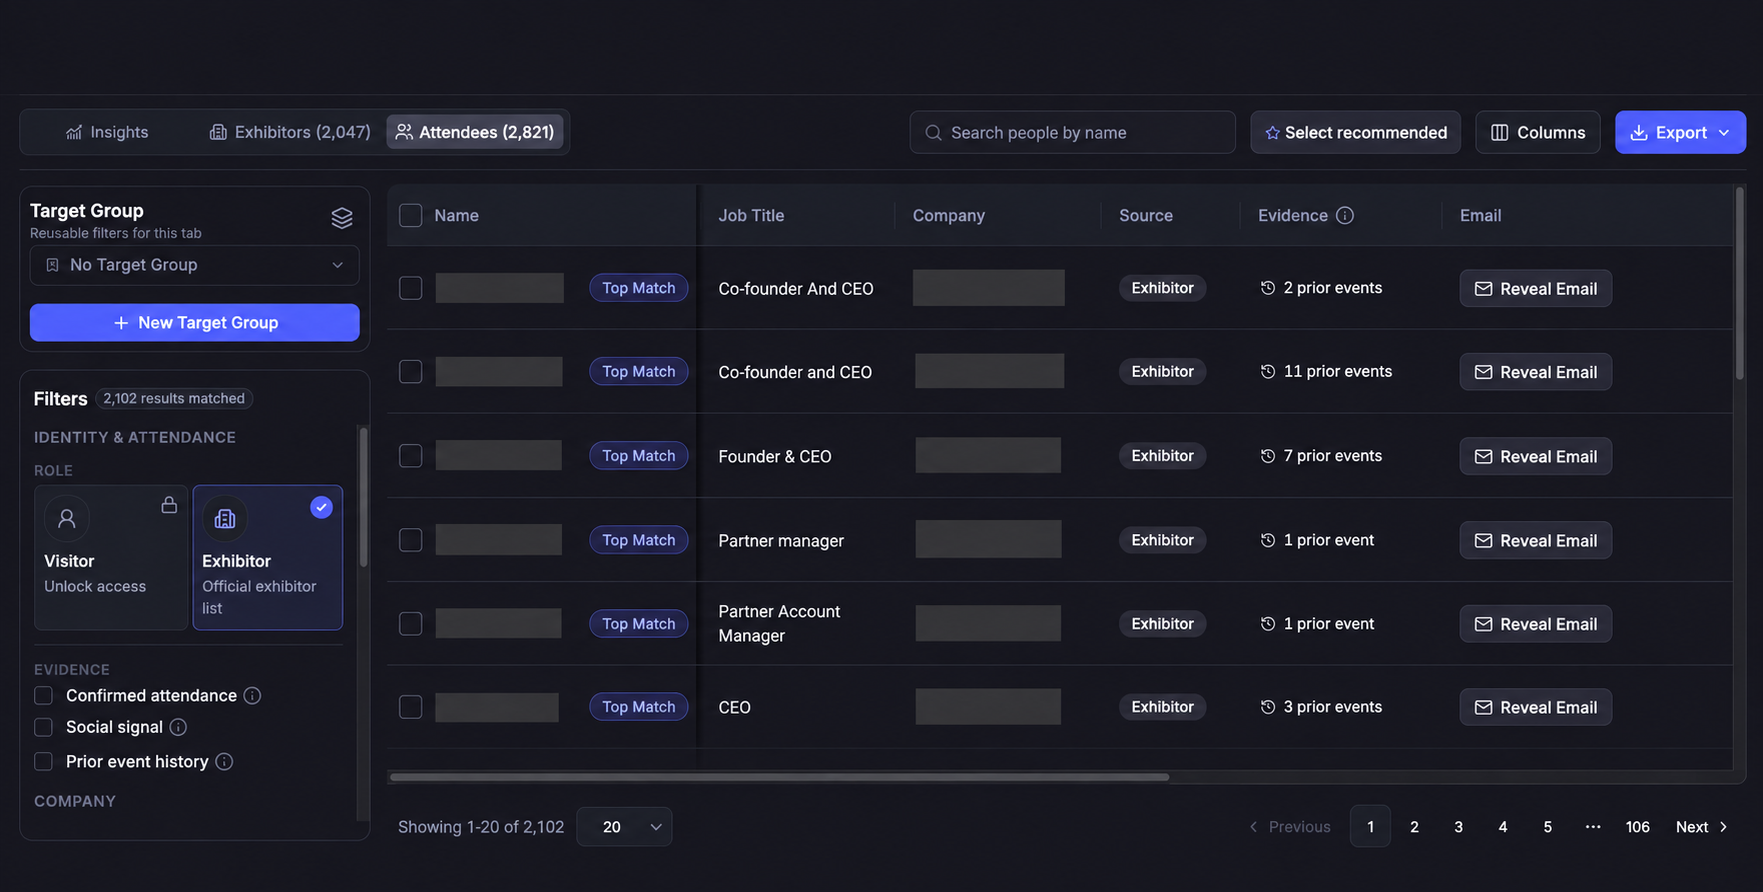Viewport: 1763px width, 892px height.
Task: Go to page 2
Action: tap(1414, 827)
